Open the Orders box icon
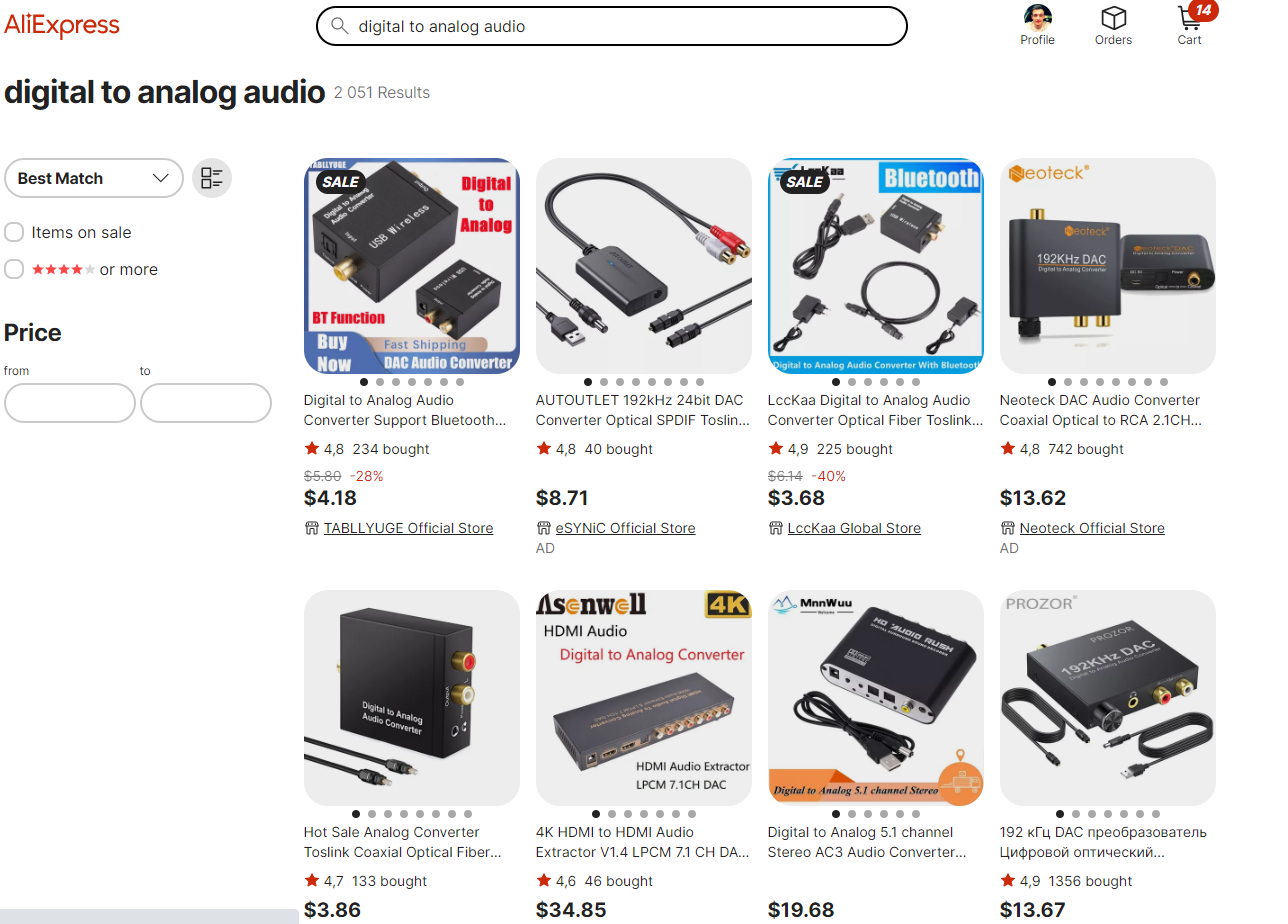The width and height of the screenshot is (1288, 924). coord(1113,18)
